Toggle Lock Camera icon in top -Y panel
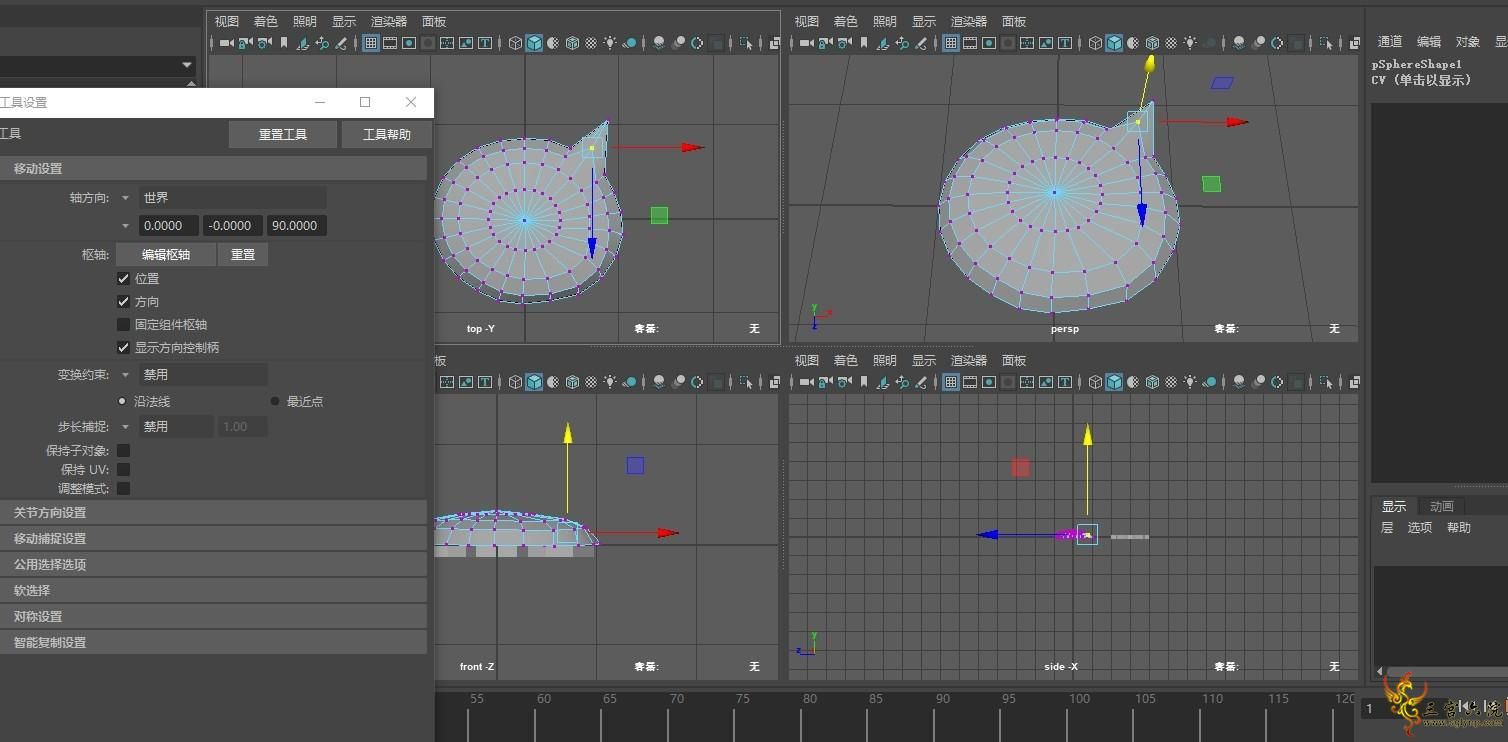This screenshot has height=742, width=1508. 246,43
